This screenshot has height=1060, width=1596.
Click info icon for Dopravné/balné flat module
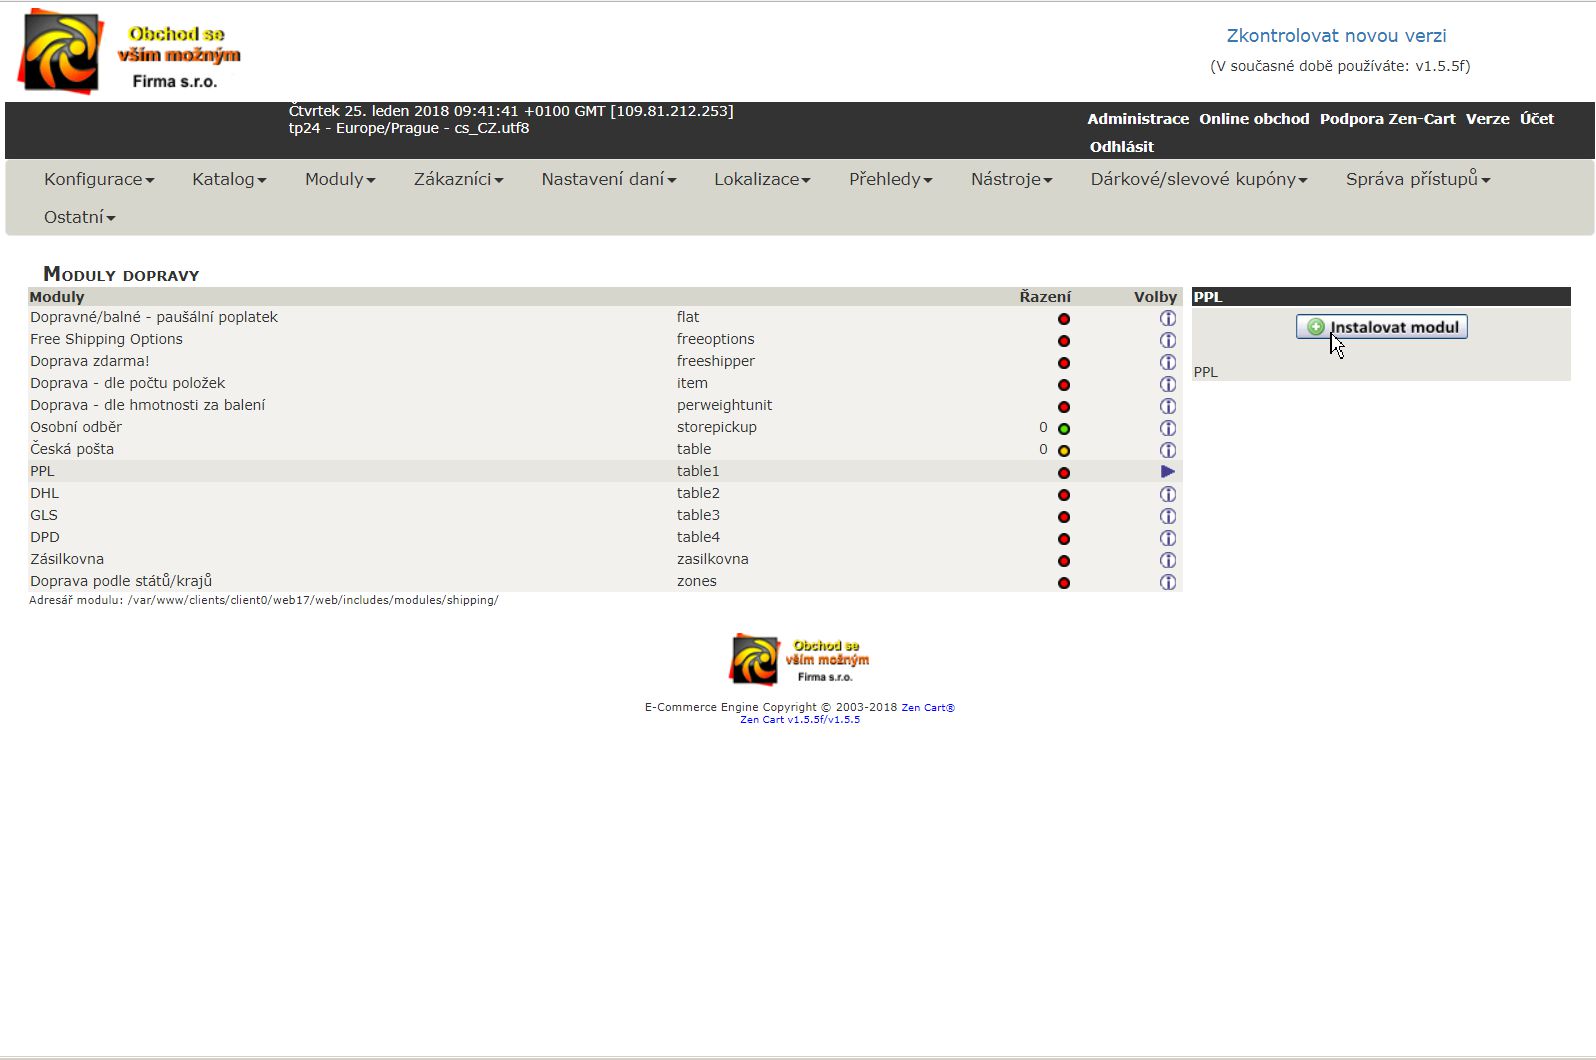pyautogui.click(x=1167, y=318)
